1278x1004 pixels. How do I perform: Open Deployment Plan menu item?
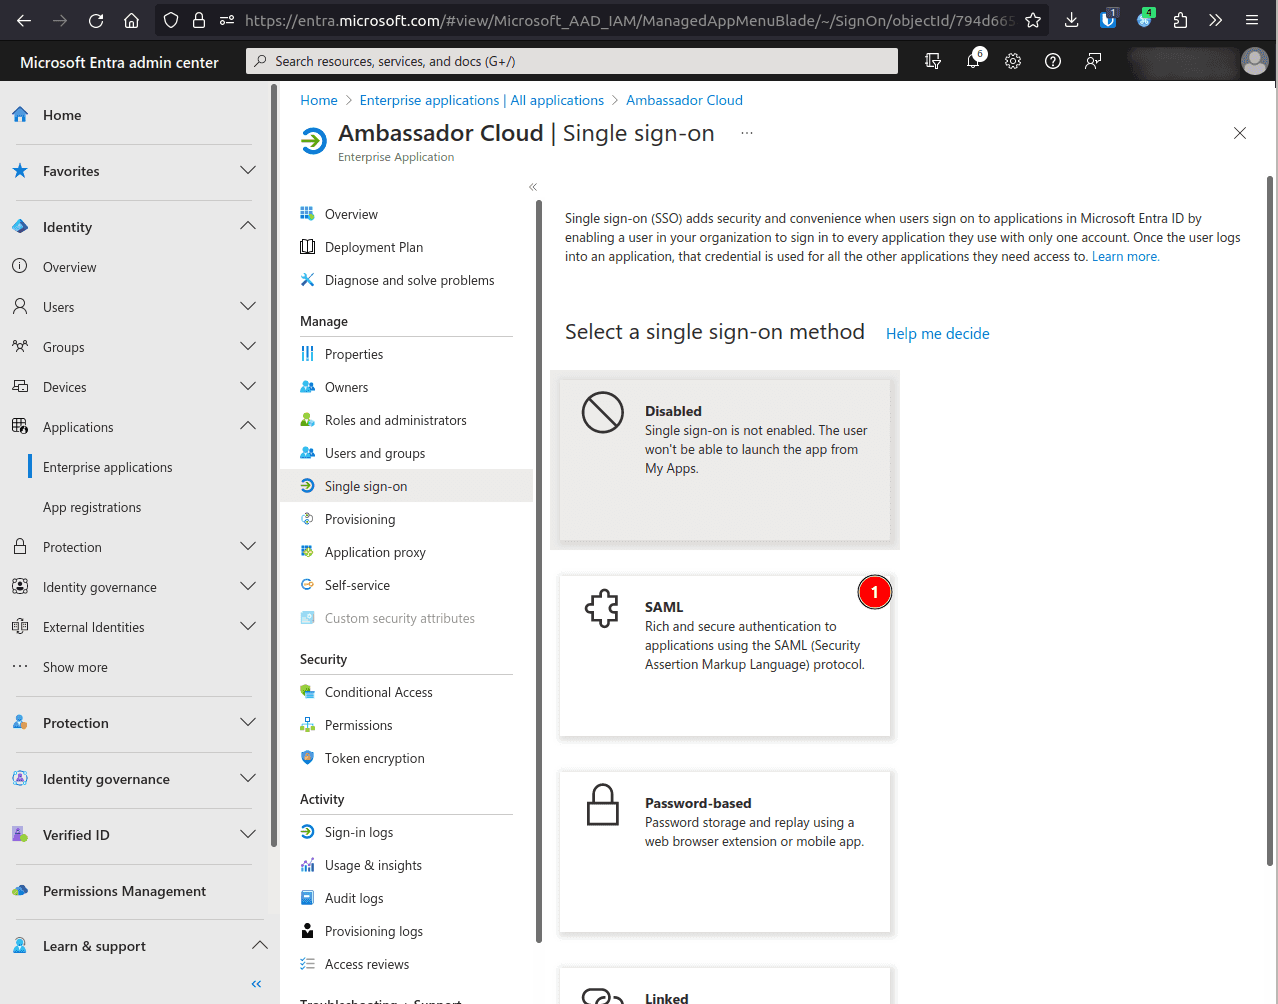[x=374, y=247]
